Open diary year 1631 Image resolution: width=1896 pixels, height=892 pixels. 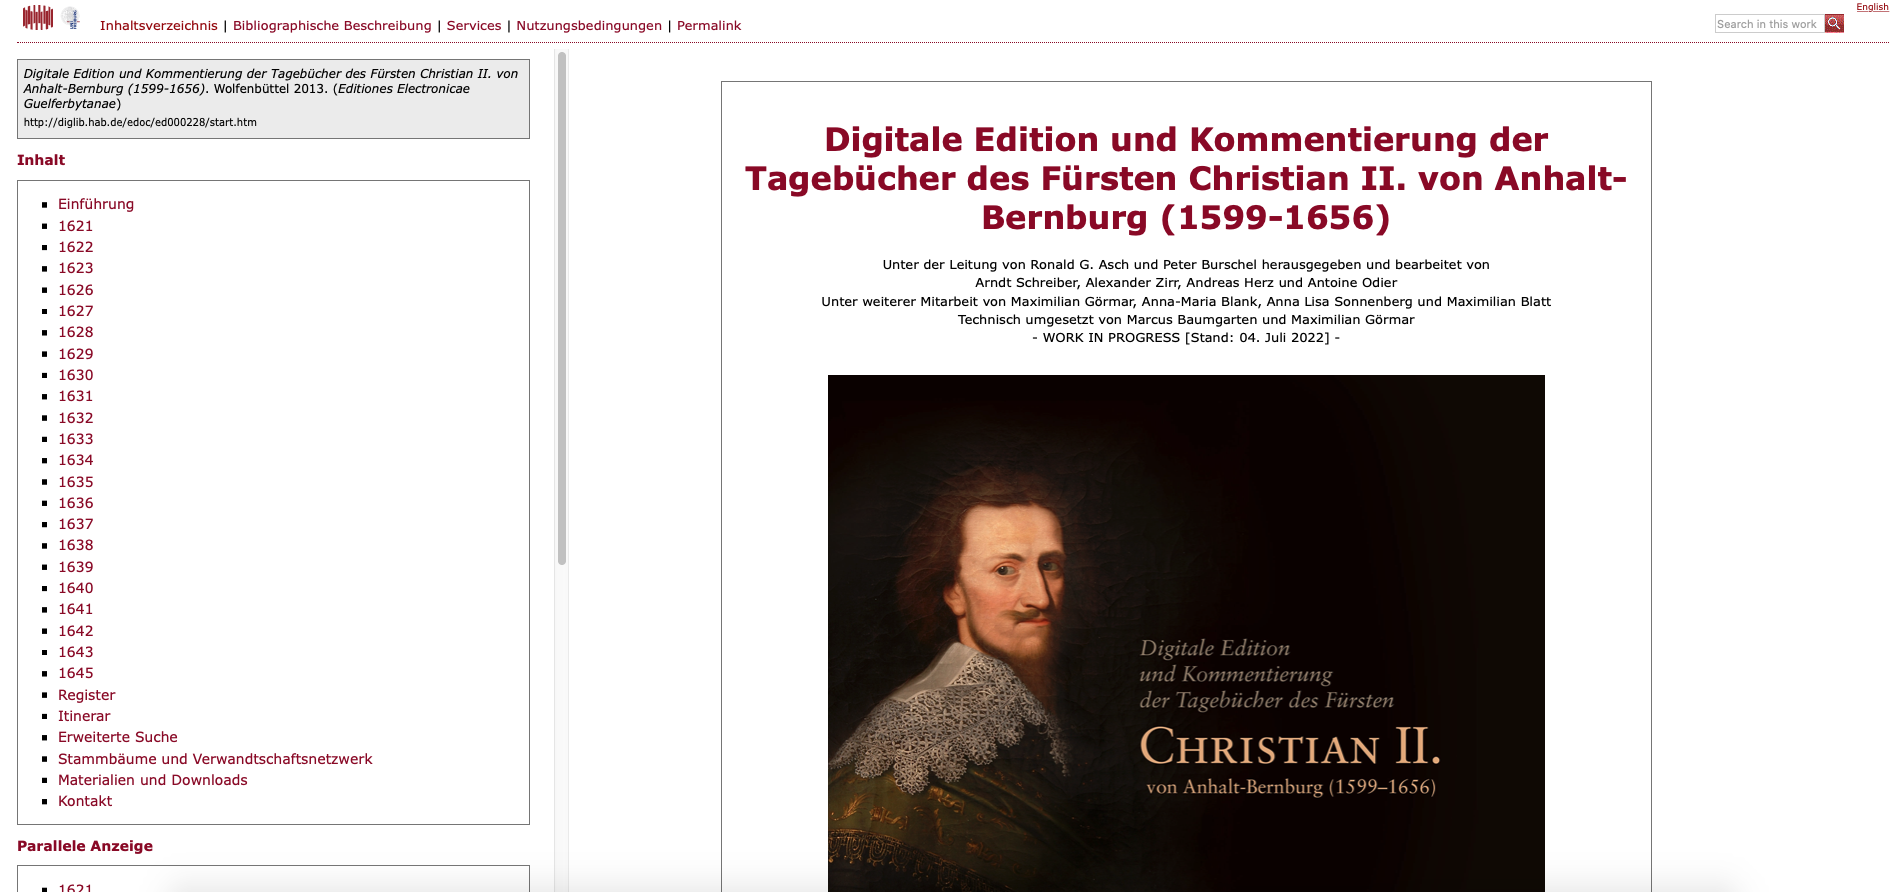tap(76, 396)
